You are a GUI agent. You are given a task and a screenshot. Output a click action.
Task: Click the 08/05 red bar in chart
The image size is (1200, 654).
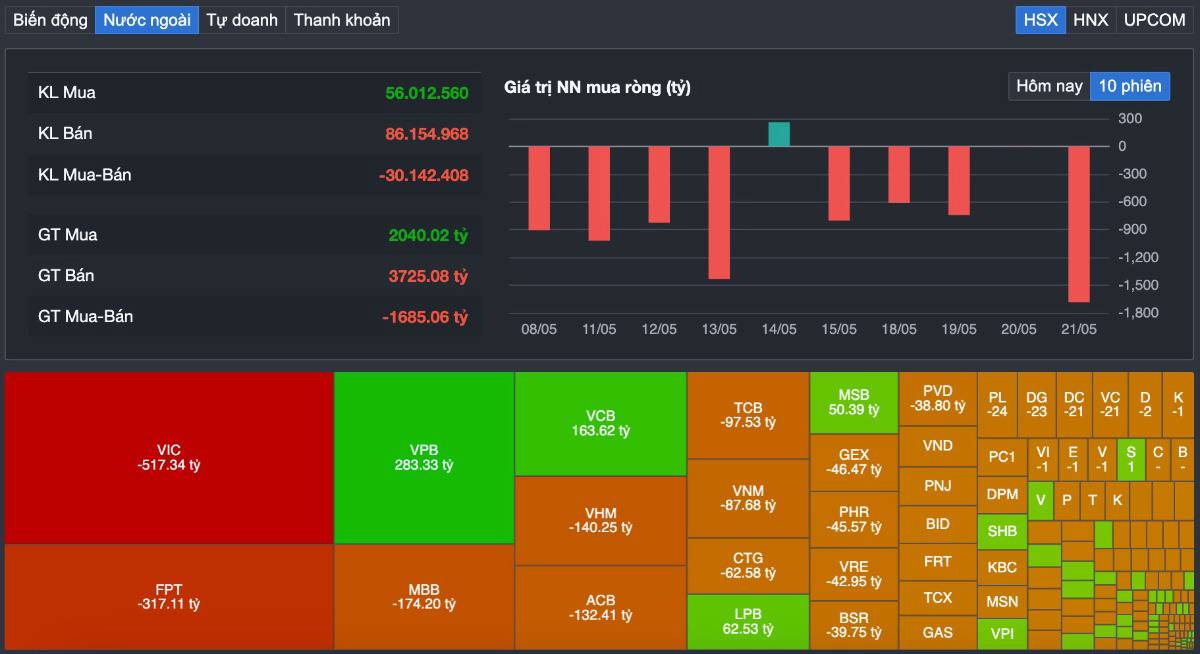(x=539, y=188)
